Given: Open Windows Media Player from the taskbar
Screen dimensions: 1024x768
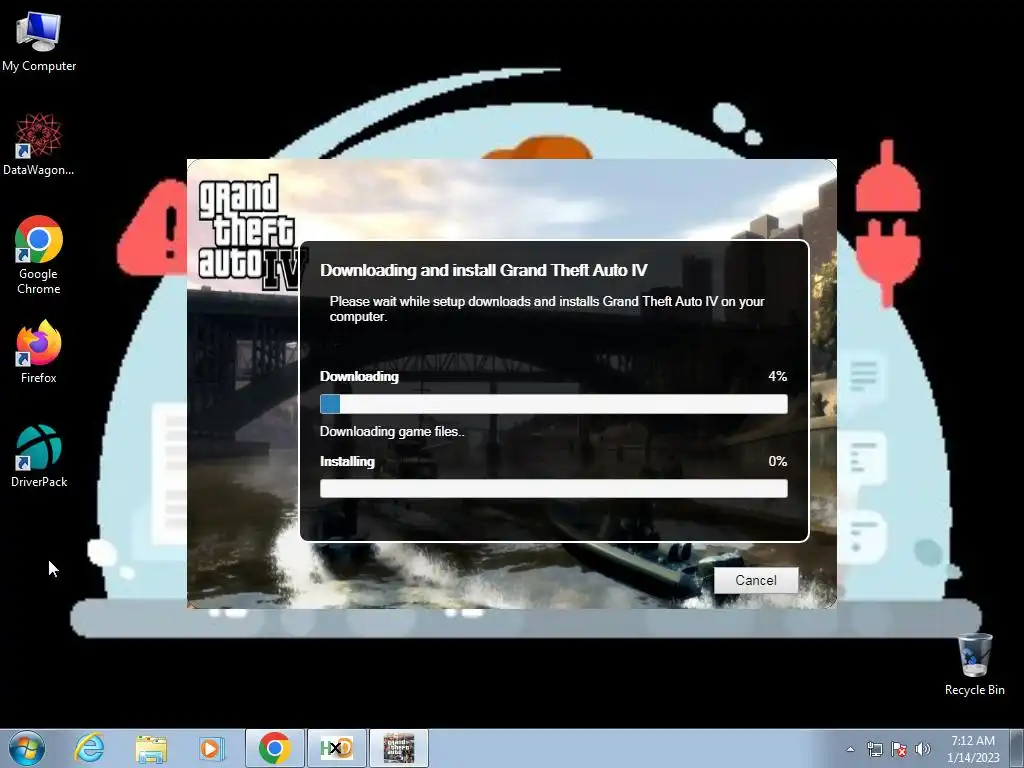Looking at the screenshot, I should click(211, 748).
